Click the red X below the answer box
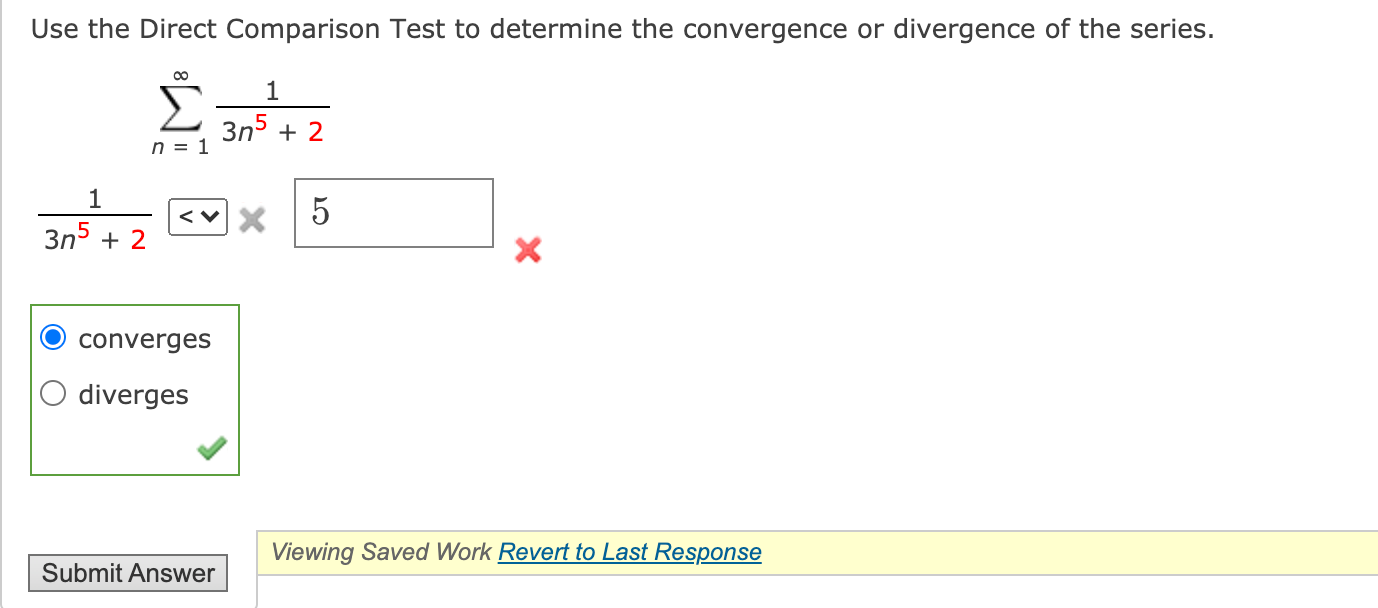1378x608 pixels. coord(528,251)
